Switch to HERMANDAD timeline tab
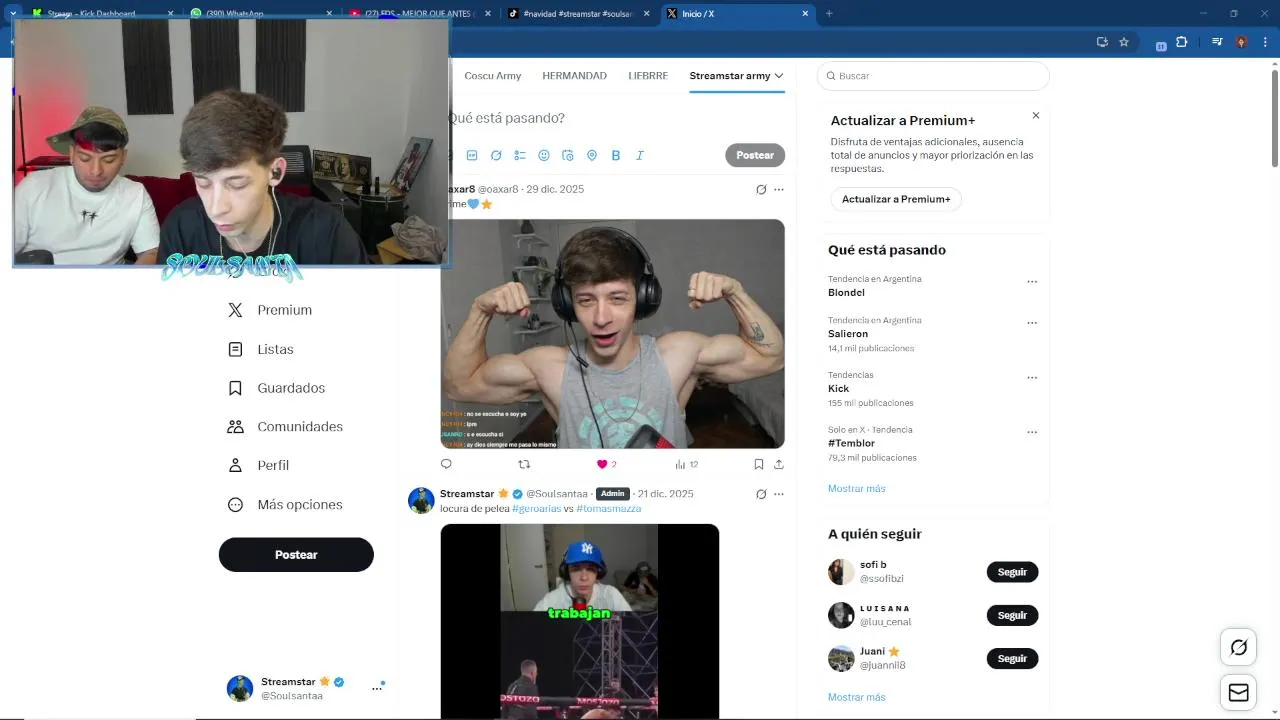The image size is (1280, 720). (574, 76)
